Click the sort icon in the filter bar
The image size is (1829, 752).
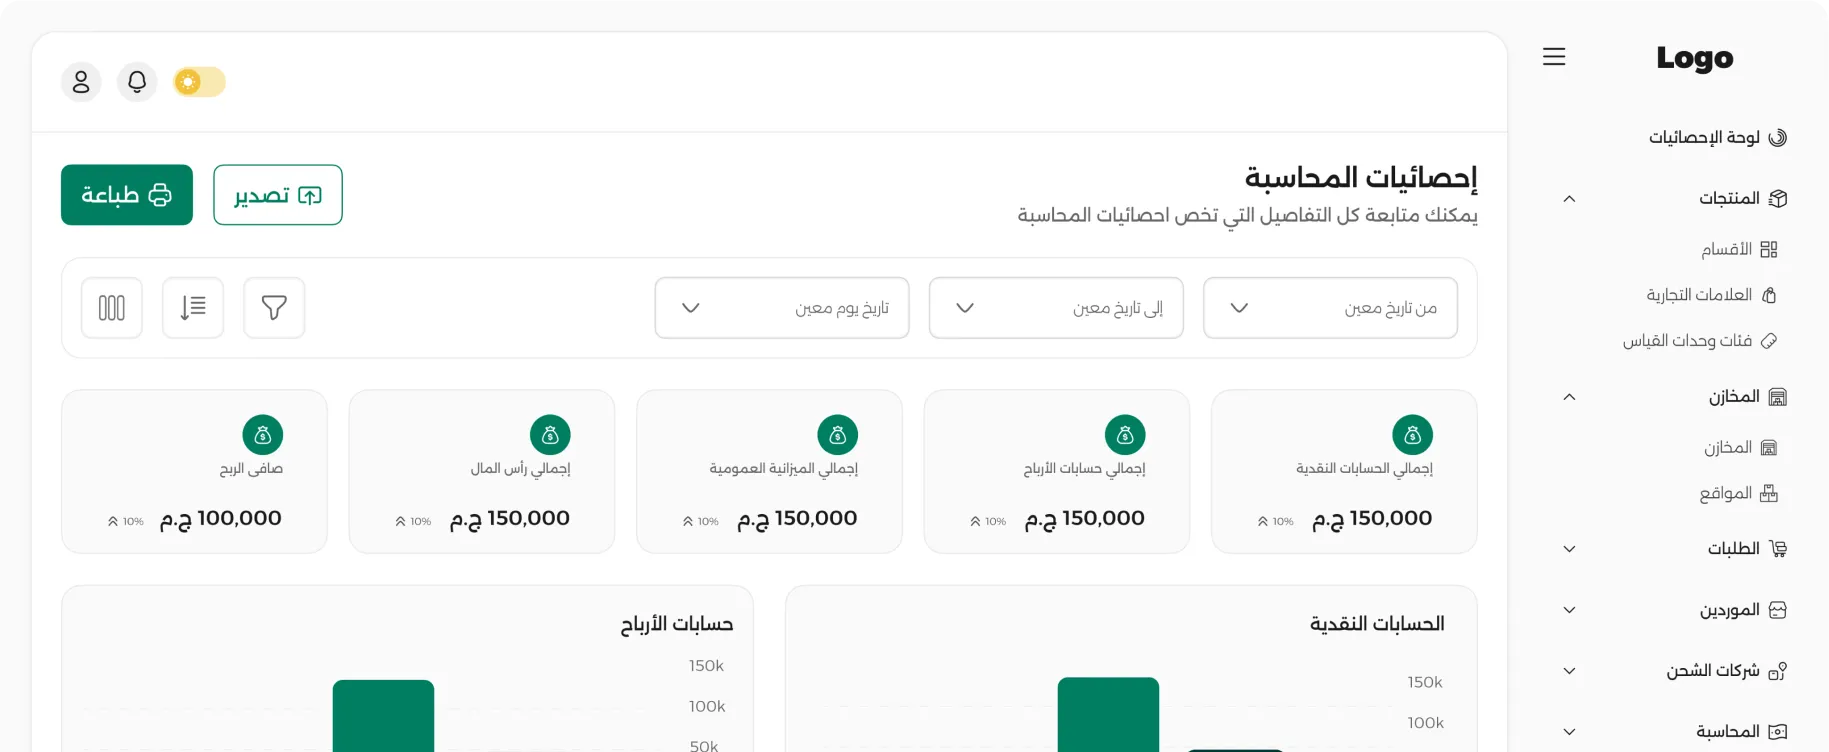(192, 307)
